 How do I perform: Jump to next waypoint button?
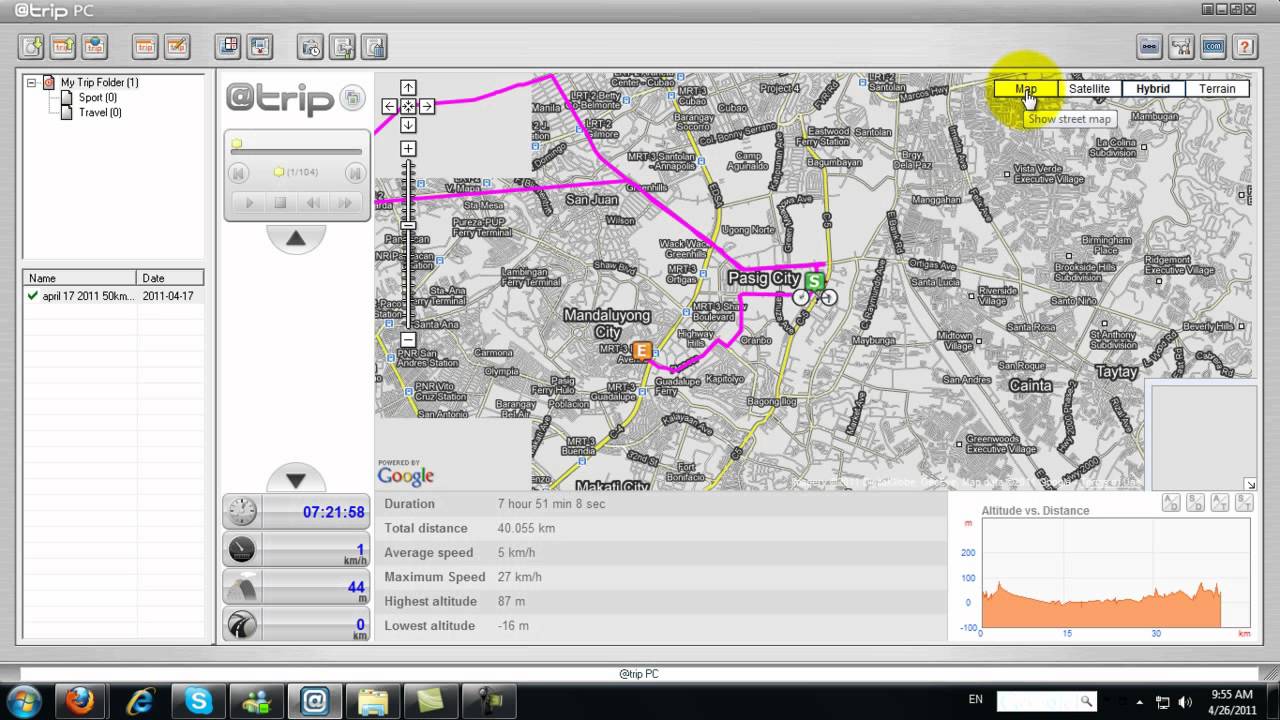355,173
